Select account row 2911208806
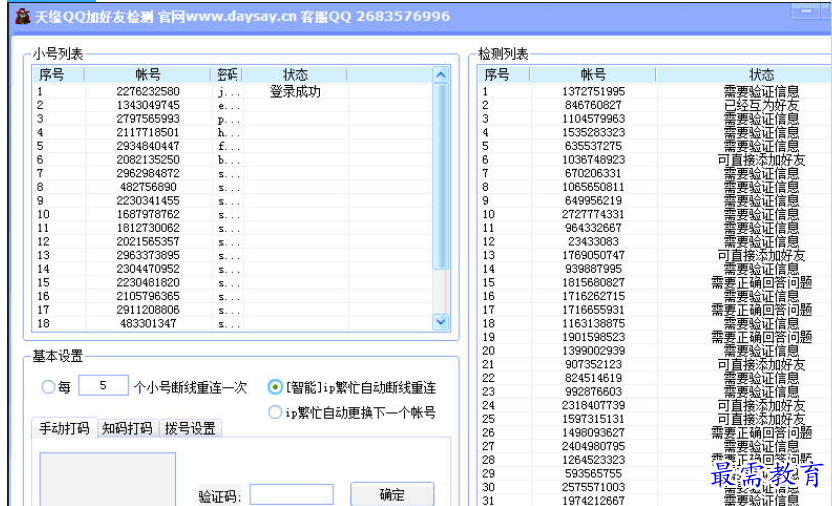The height and width of the screenshot is (506, 832). pos(148,310)
